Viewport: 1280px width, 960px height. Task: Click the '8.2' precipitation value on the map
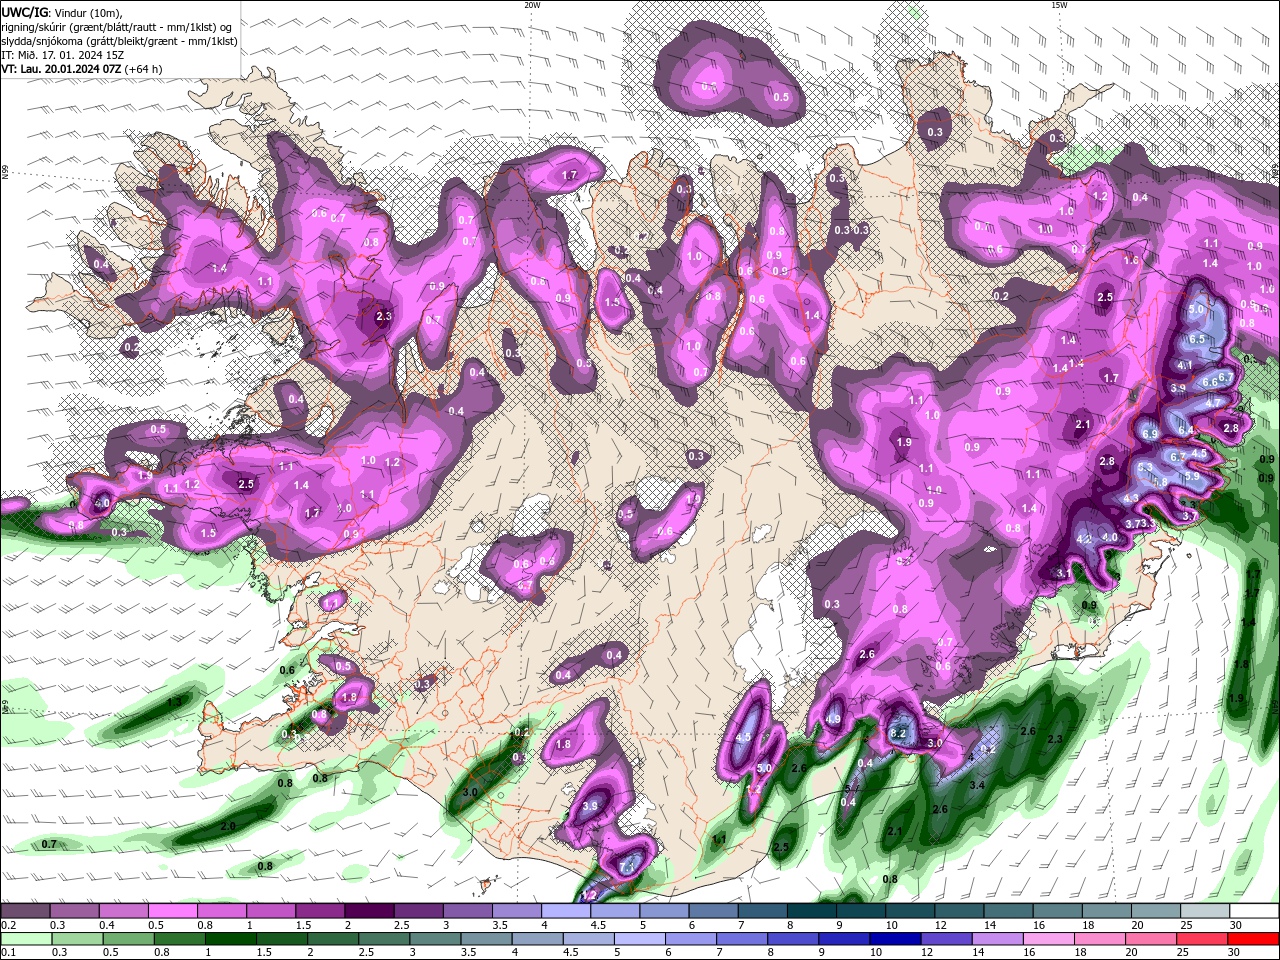point(898,733)
